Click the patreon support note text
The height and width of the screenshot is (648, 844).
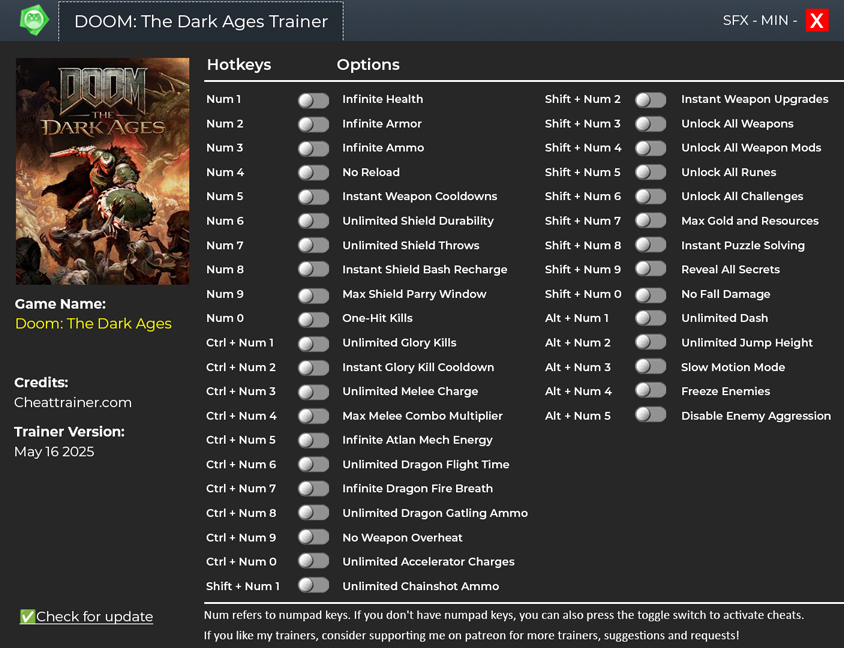(471, 636)
